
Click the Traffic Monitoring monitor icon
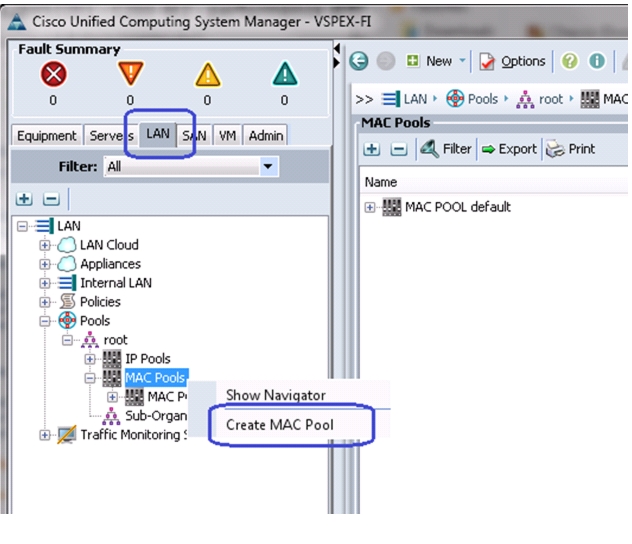click(x=67, y=434)
